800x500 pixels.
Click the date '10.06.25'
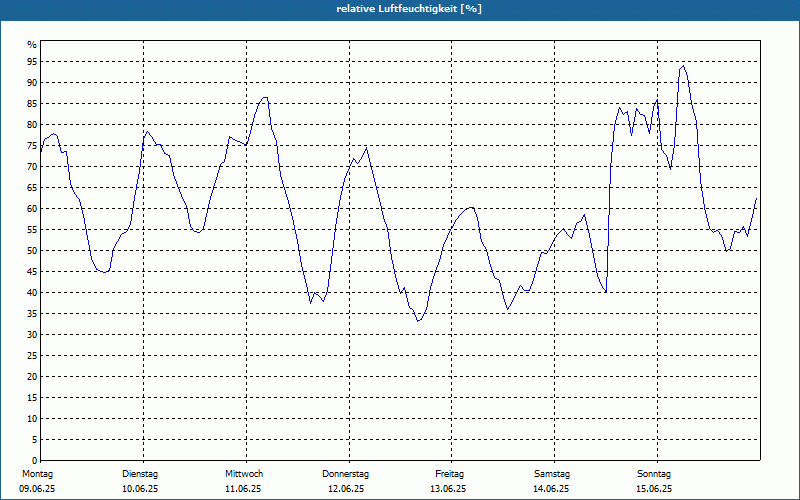click(x=140, y=489)
